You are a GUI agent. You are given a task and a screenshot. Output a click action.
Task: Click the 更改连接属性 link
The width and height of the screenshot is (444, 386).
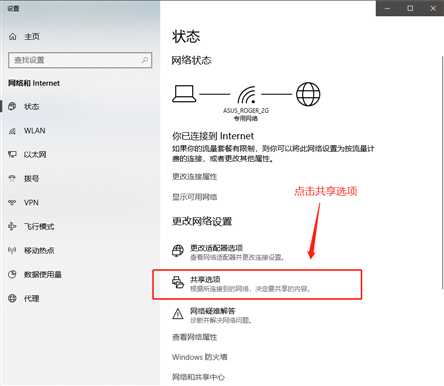194,176
